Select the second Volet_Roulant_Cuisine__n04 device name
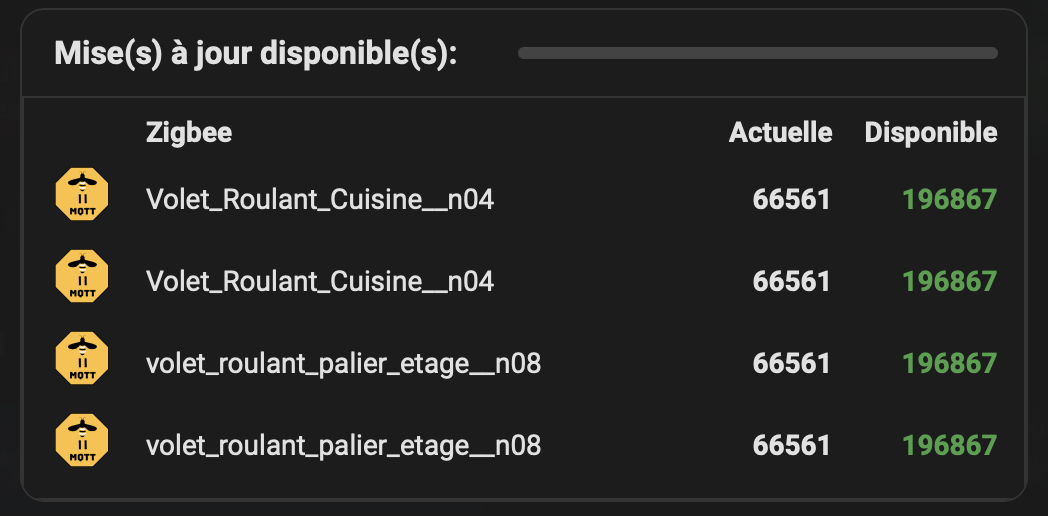The width and height of the screenshot is (1048, 516). coord(320,282)
